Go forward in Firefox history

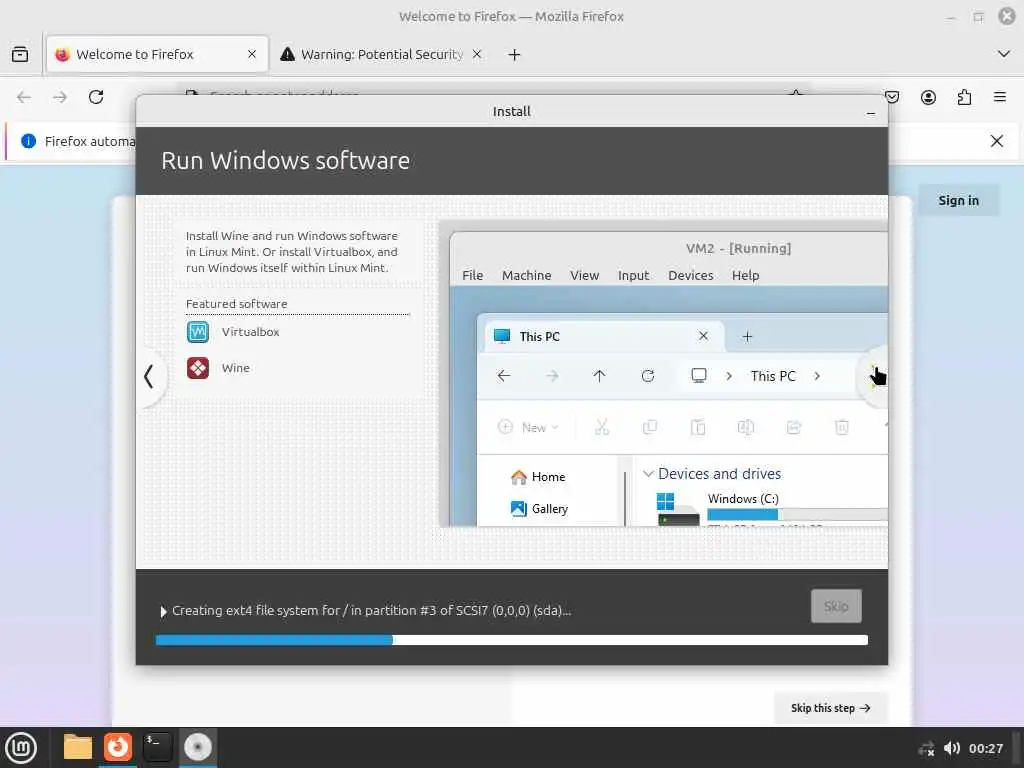[x=60, y=97]
